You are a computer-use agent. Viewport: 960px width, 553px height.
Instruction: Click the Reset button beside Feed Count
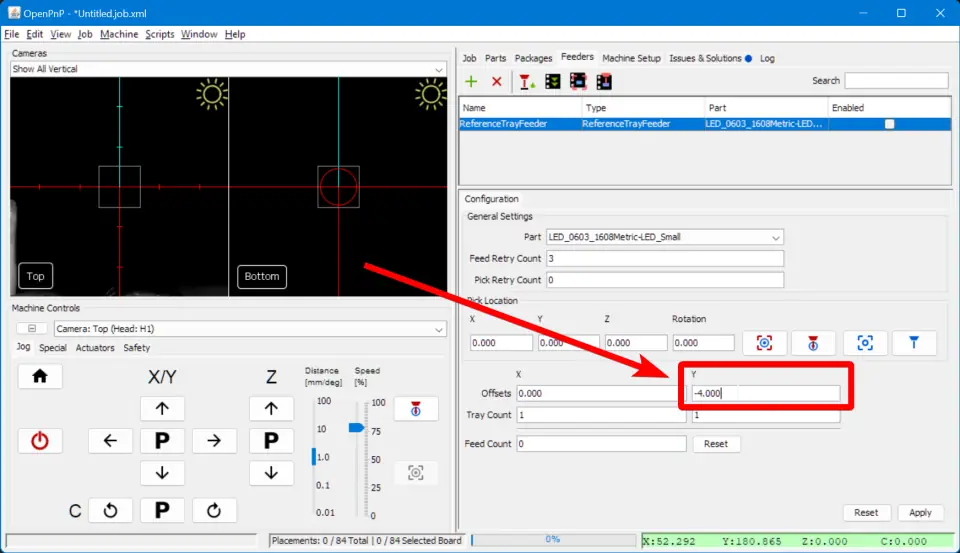click(715, 443)
